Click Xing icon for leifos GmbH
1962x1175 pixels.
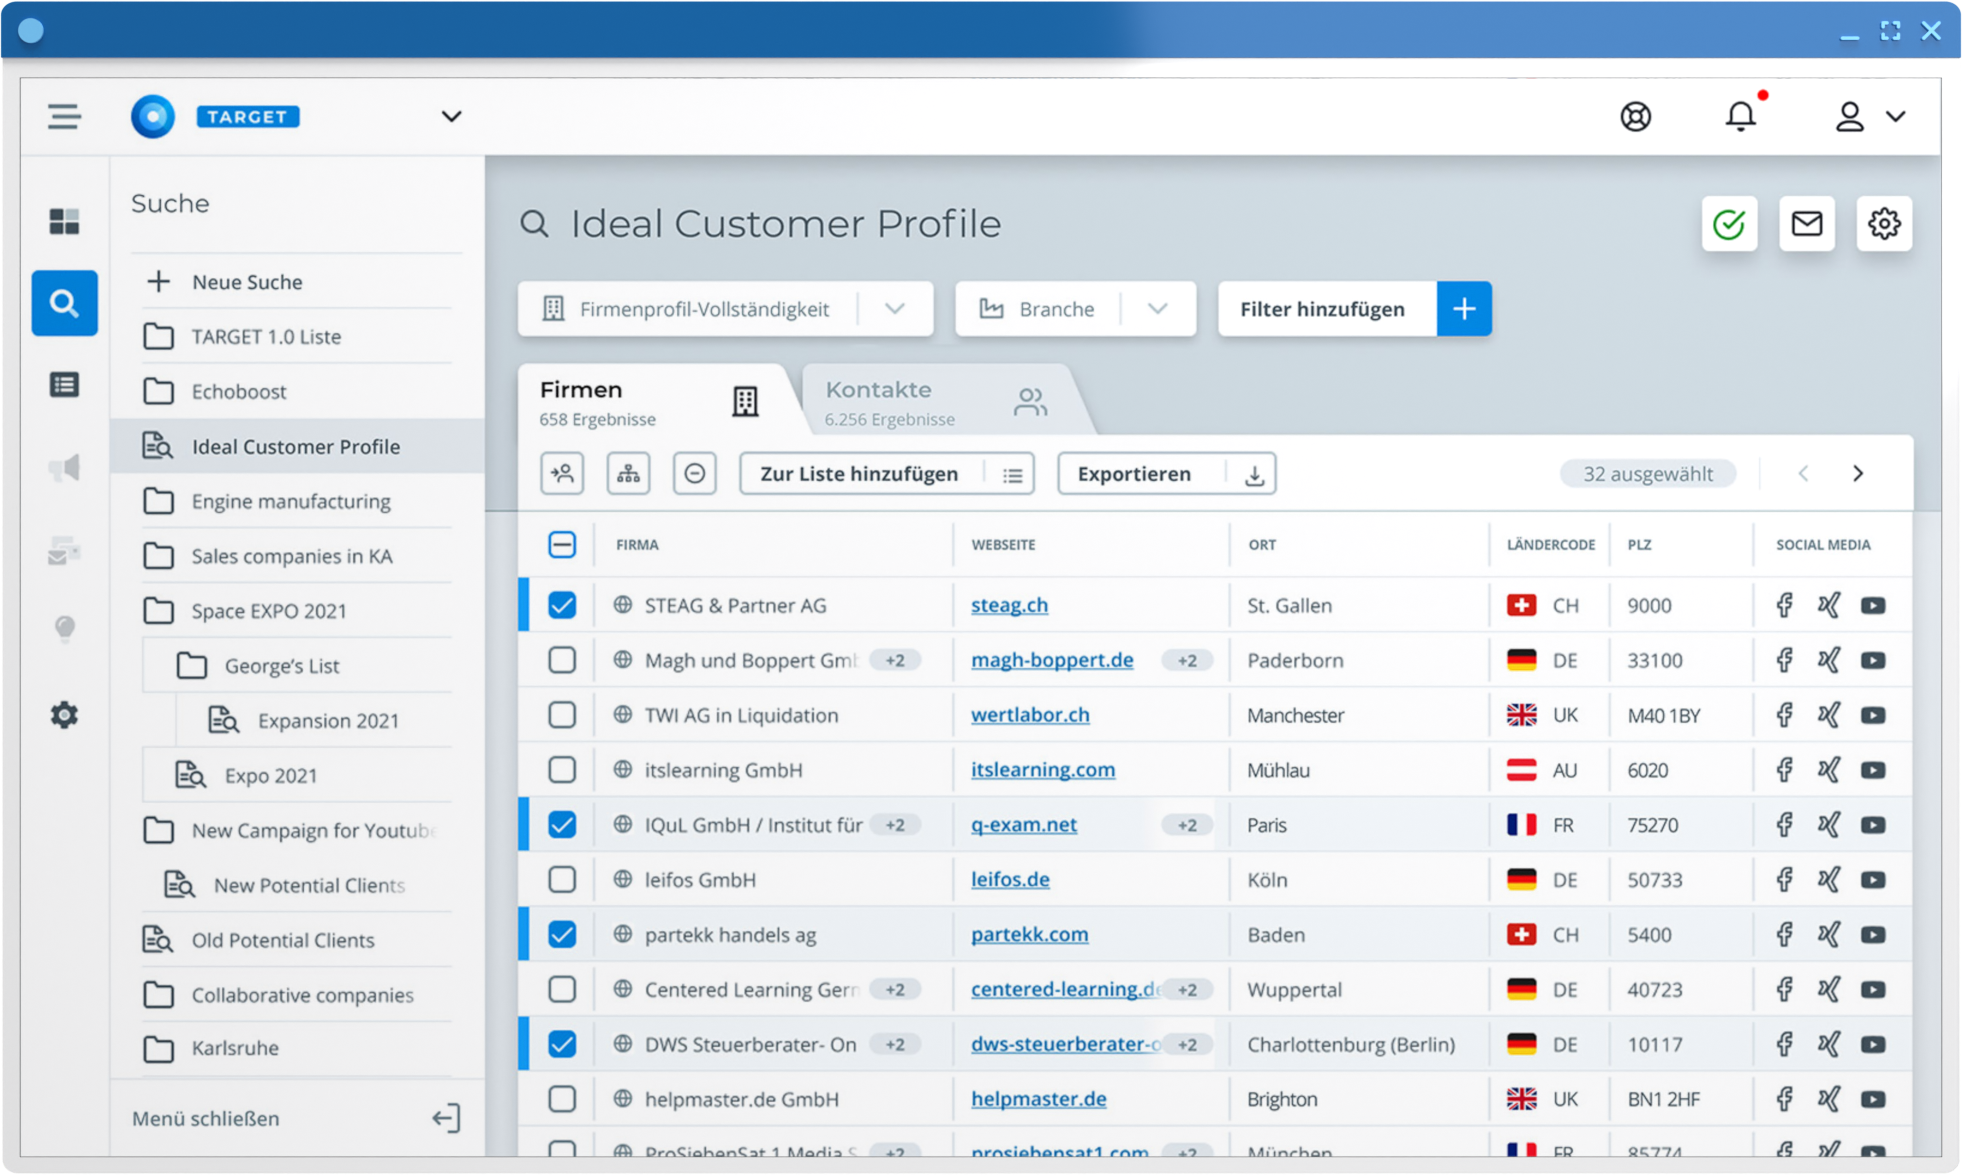click(1829, 879)
